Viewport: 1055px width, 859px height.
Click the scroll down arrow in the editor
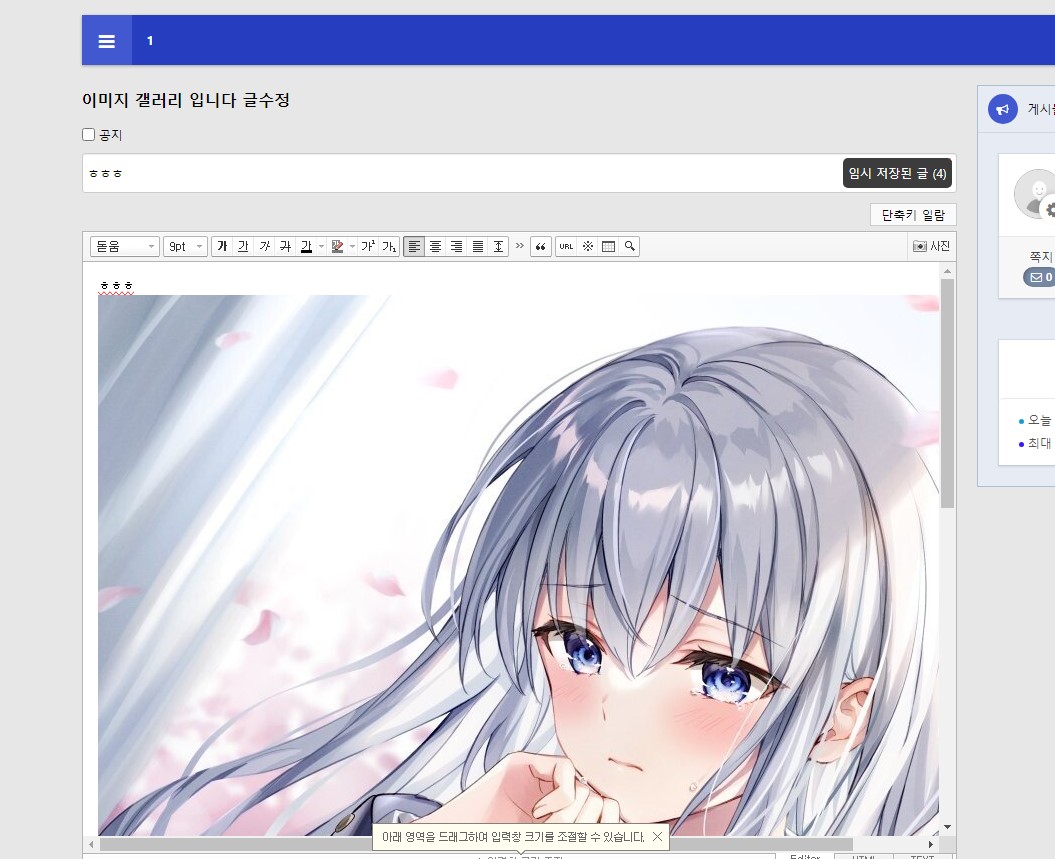pyautogui.click(x=947, y=827)
